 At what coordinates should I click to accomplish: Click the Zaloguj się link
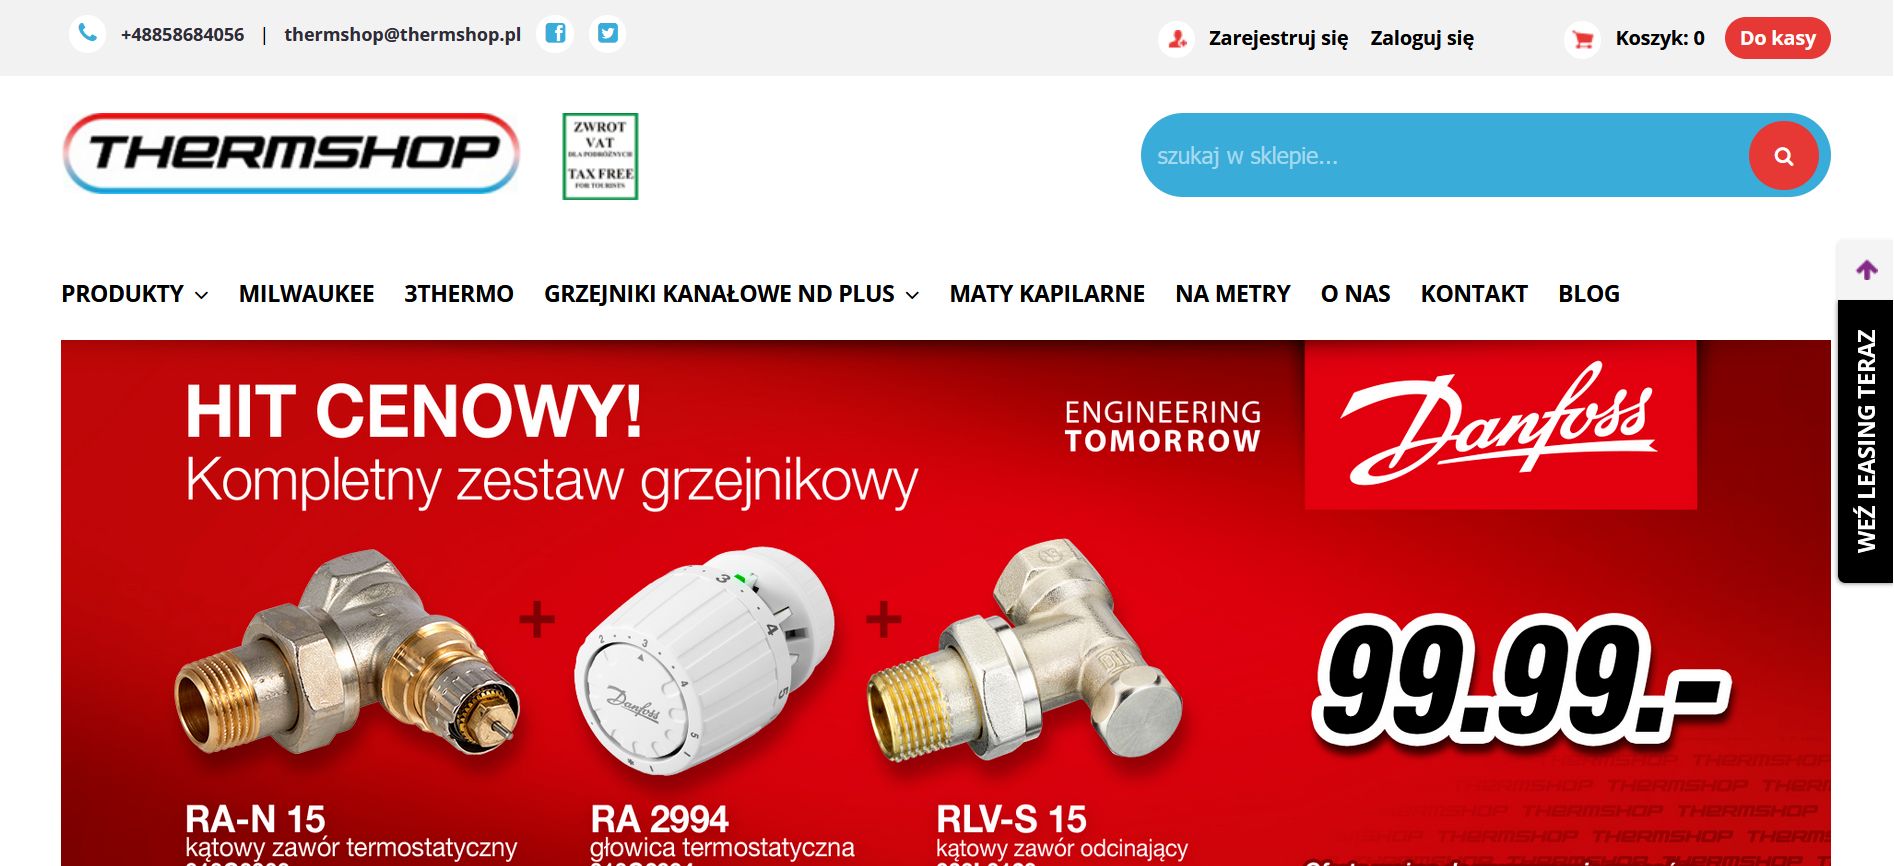coord(1422,38)
